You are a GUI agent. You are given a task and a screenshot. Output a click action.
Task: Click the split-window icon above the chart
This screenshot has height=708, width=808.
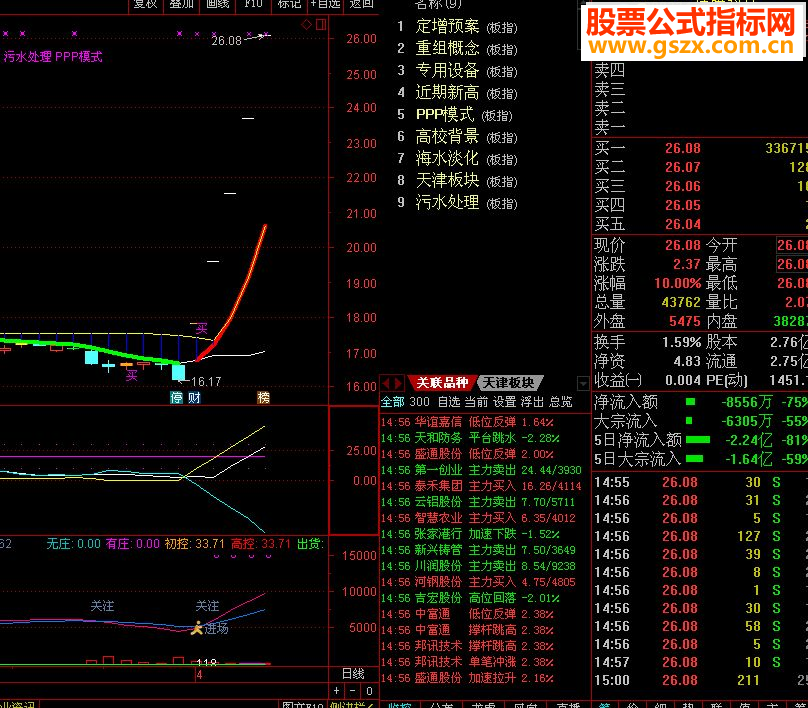tap(321, 24)
